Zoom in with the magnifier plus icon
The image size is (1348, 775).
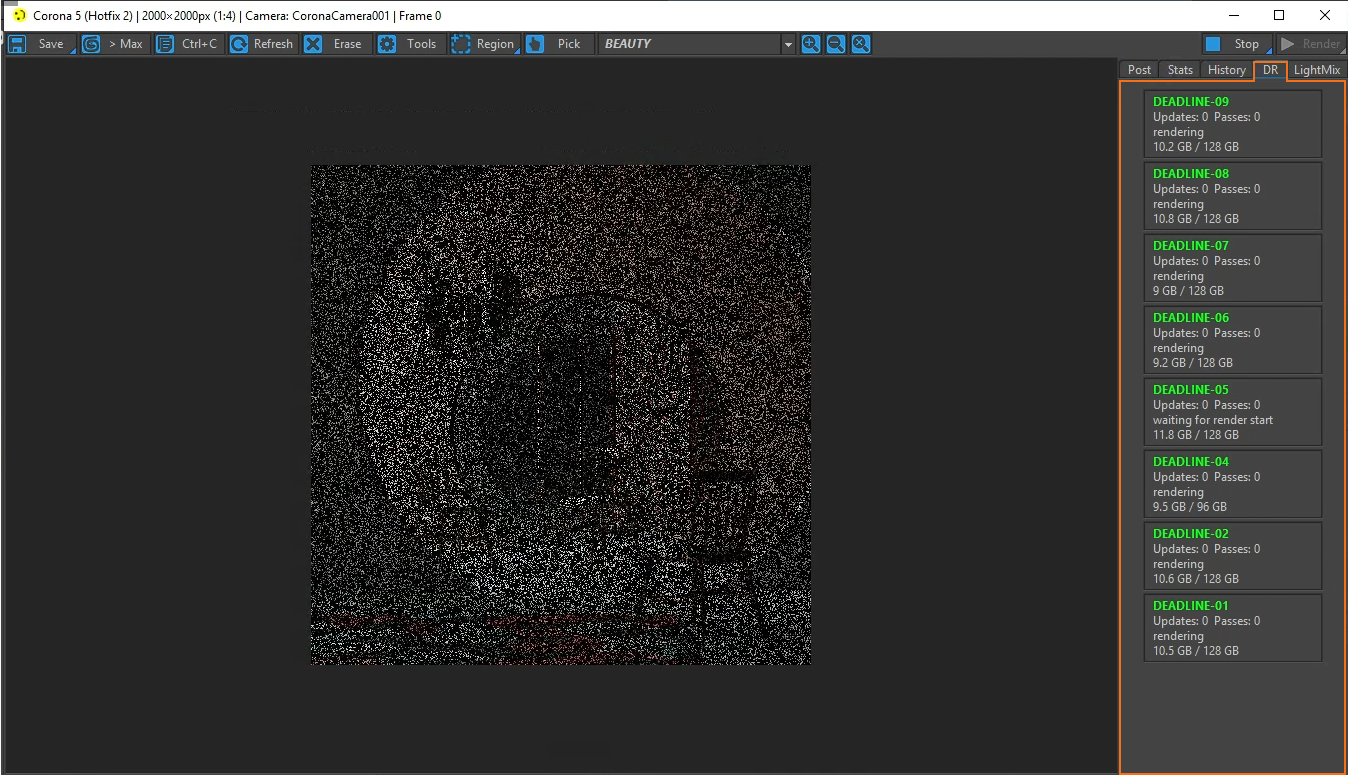810,44
